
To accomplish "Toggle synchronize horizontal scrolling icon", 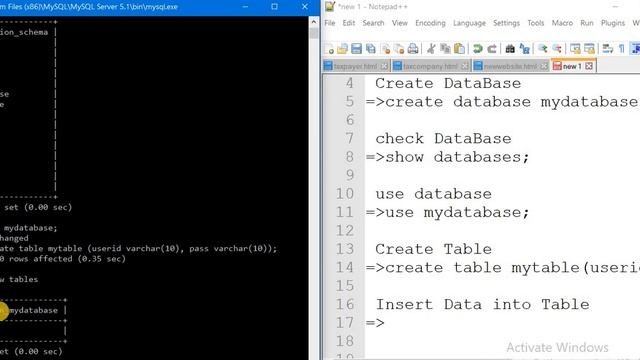I will pyautogui.click(x=589, y=49).
